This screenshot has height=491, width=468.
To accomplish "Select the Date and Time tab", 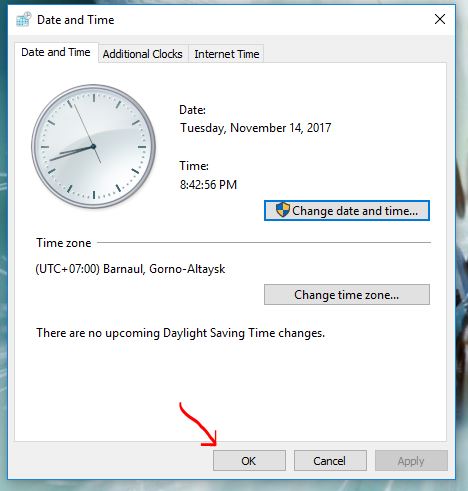I will click(56, 52).
